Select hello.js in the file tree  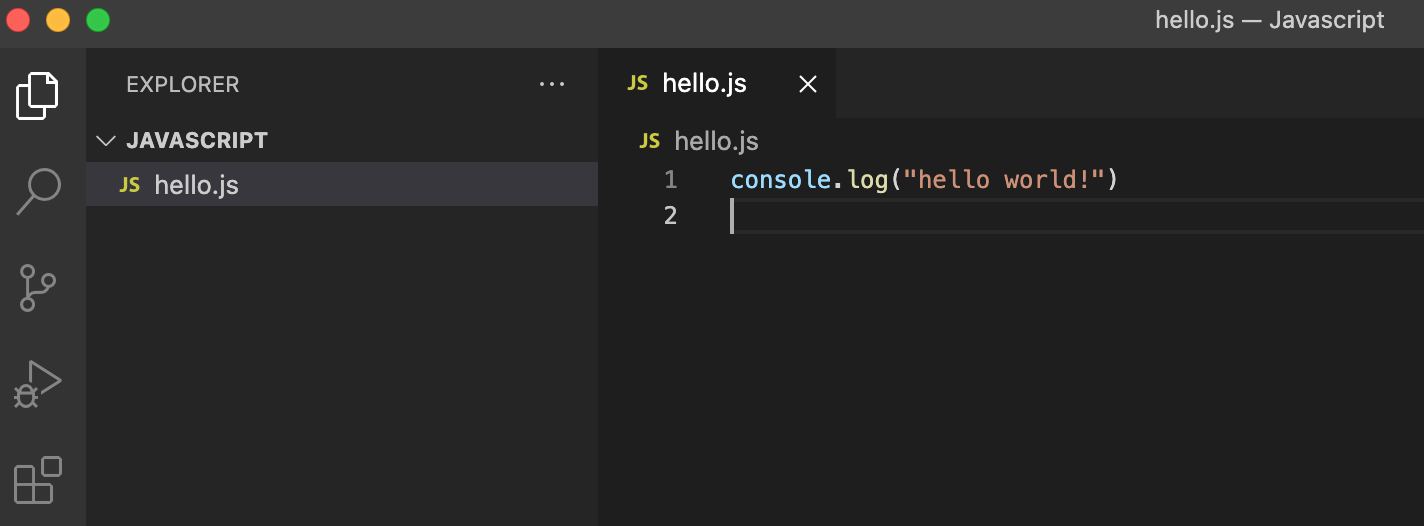pyautogui.click(x=342, y=184)
